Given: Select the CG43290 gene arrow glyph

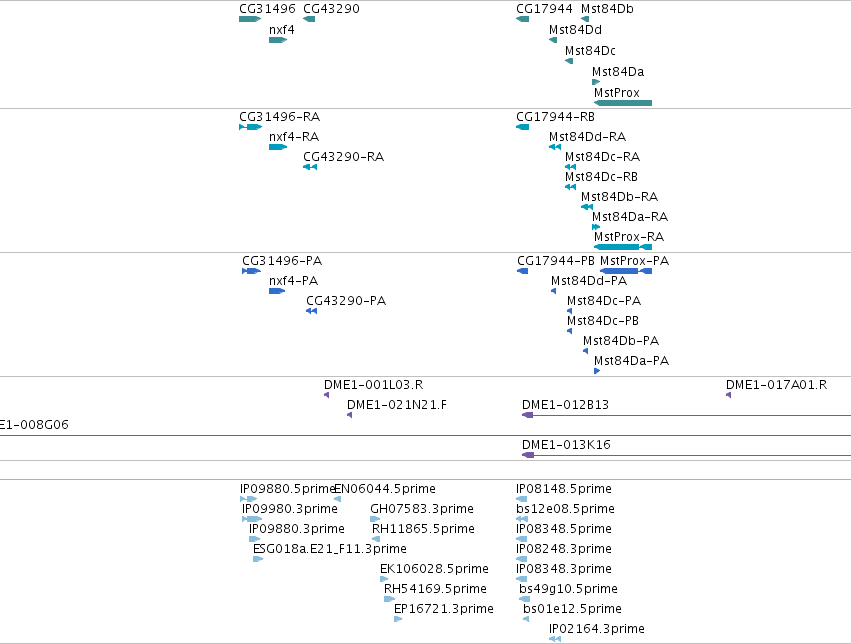Looking at the screenshot, I should [309, 19].
